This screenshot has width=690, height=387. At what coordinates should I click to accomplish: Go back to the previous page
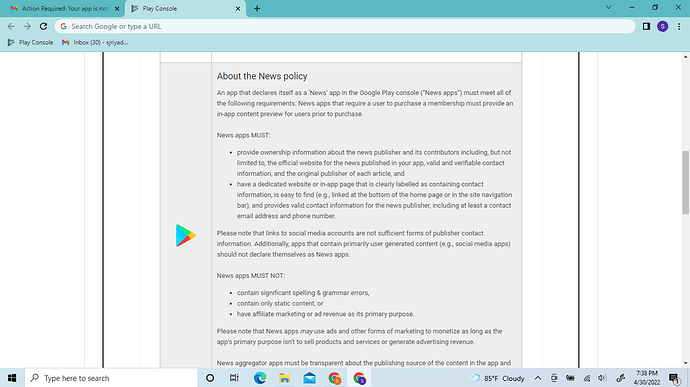tap(11, 26)
